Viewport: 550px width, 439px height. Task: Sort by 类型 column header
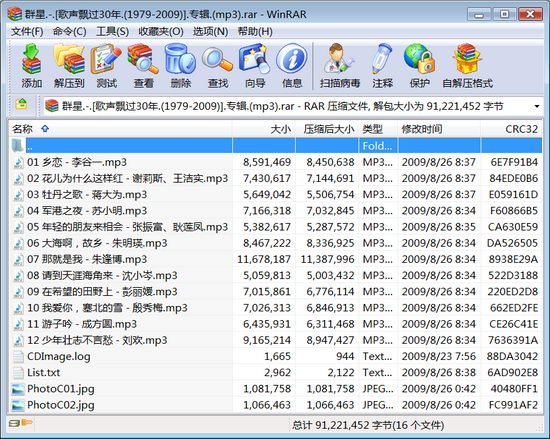click(378, 129)
